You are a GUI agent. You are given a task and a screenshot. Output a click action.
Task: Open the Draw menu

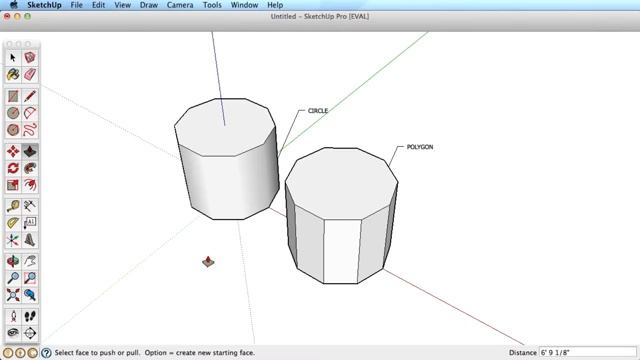pos(149,5)
